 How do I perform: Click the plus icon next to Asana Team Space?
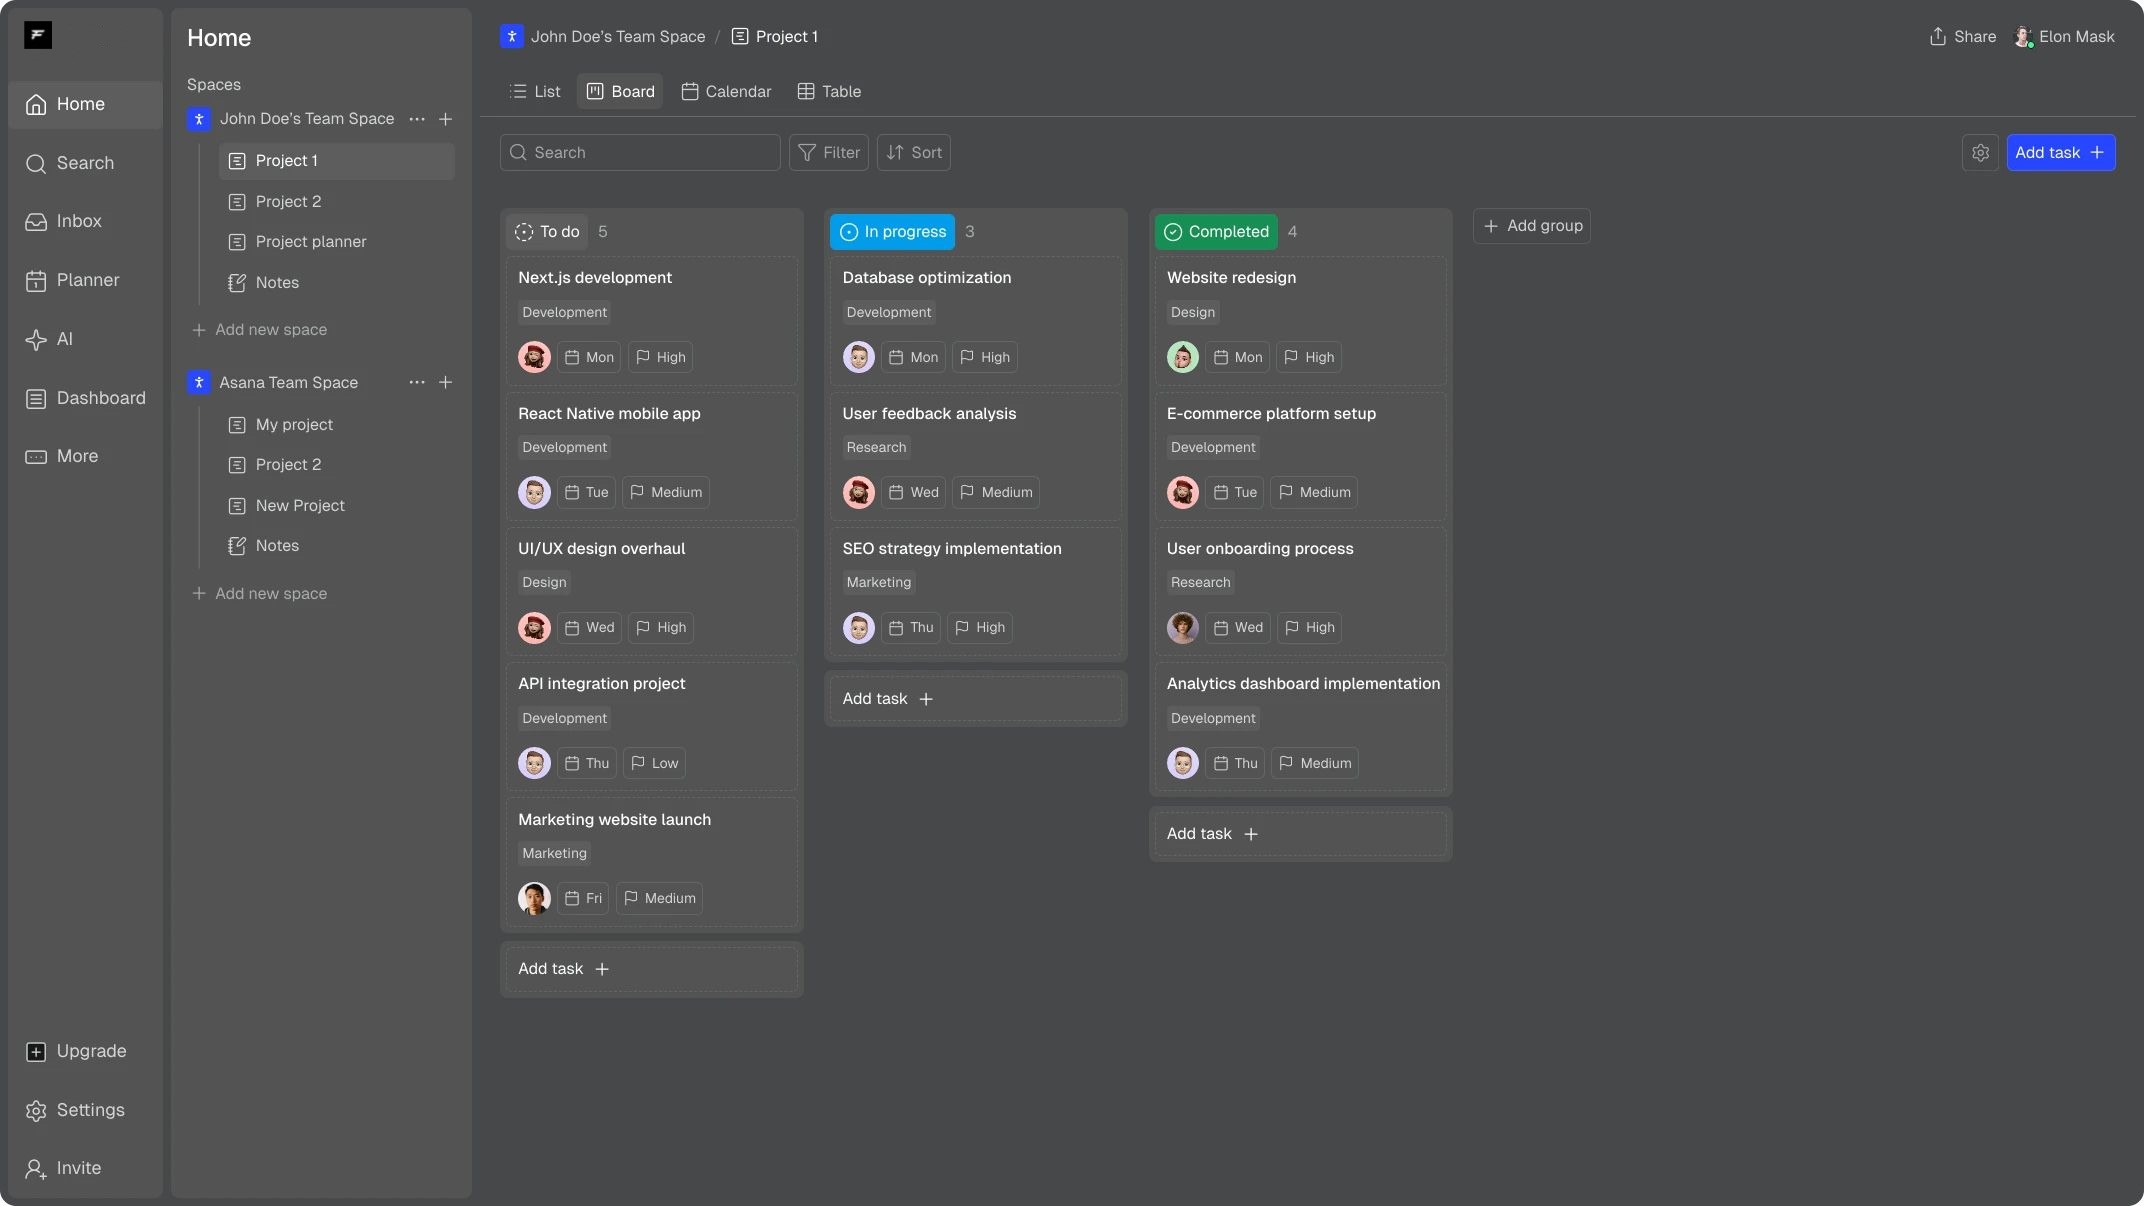click(446, 382)
